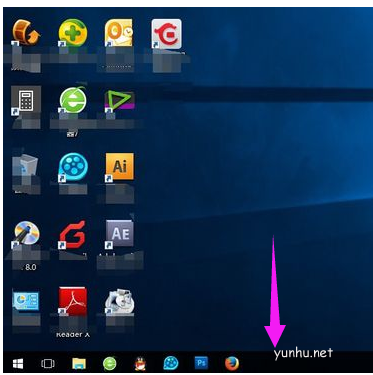373x375 pixels.
Task: Open Photoshop from the taskbar
Action: click(201, 363)
